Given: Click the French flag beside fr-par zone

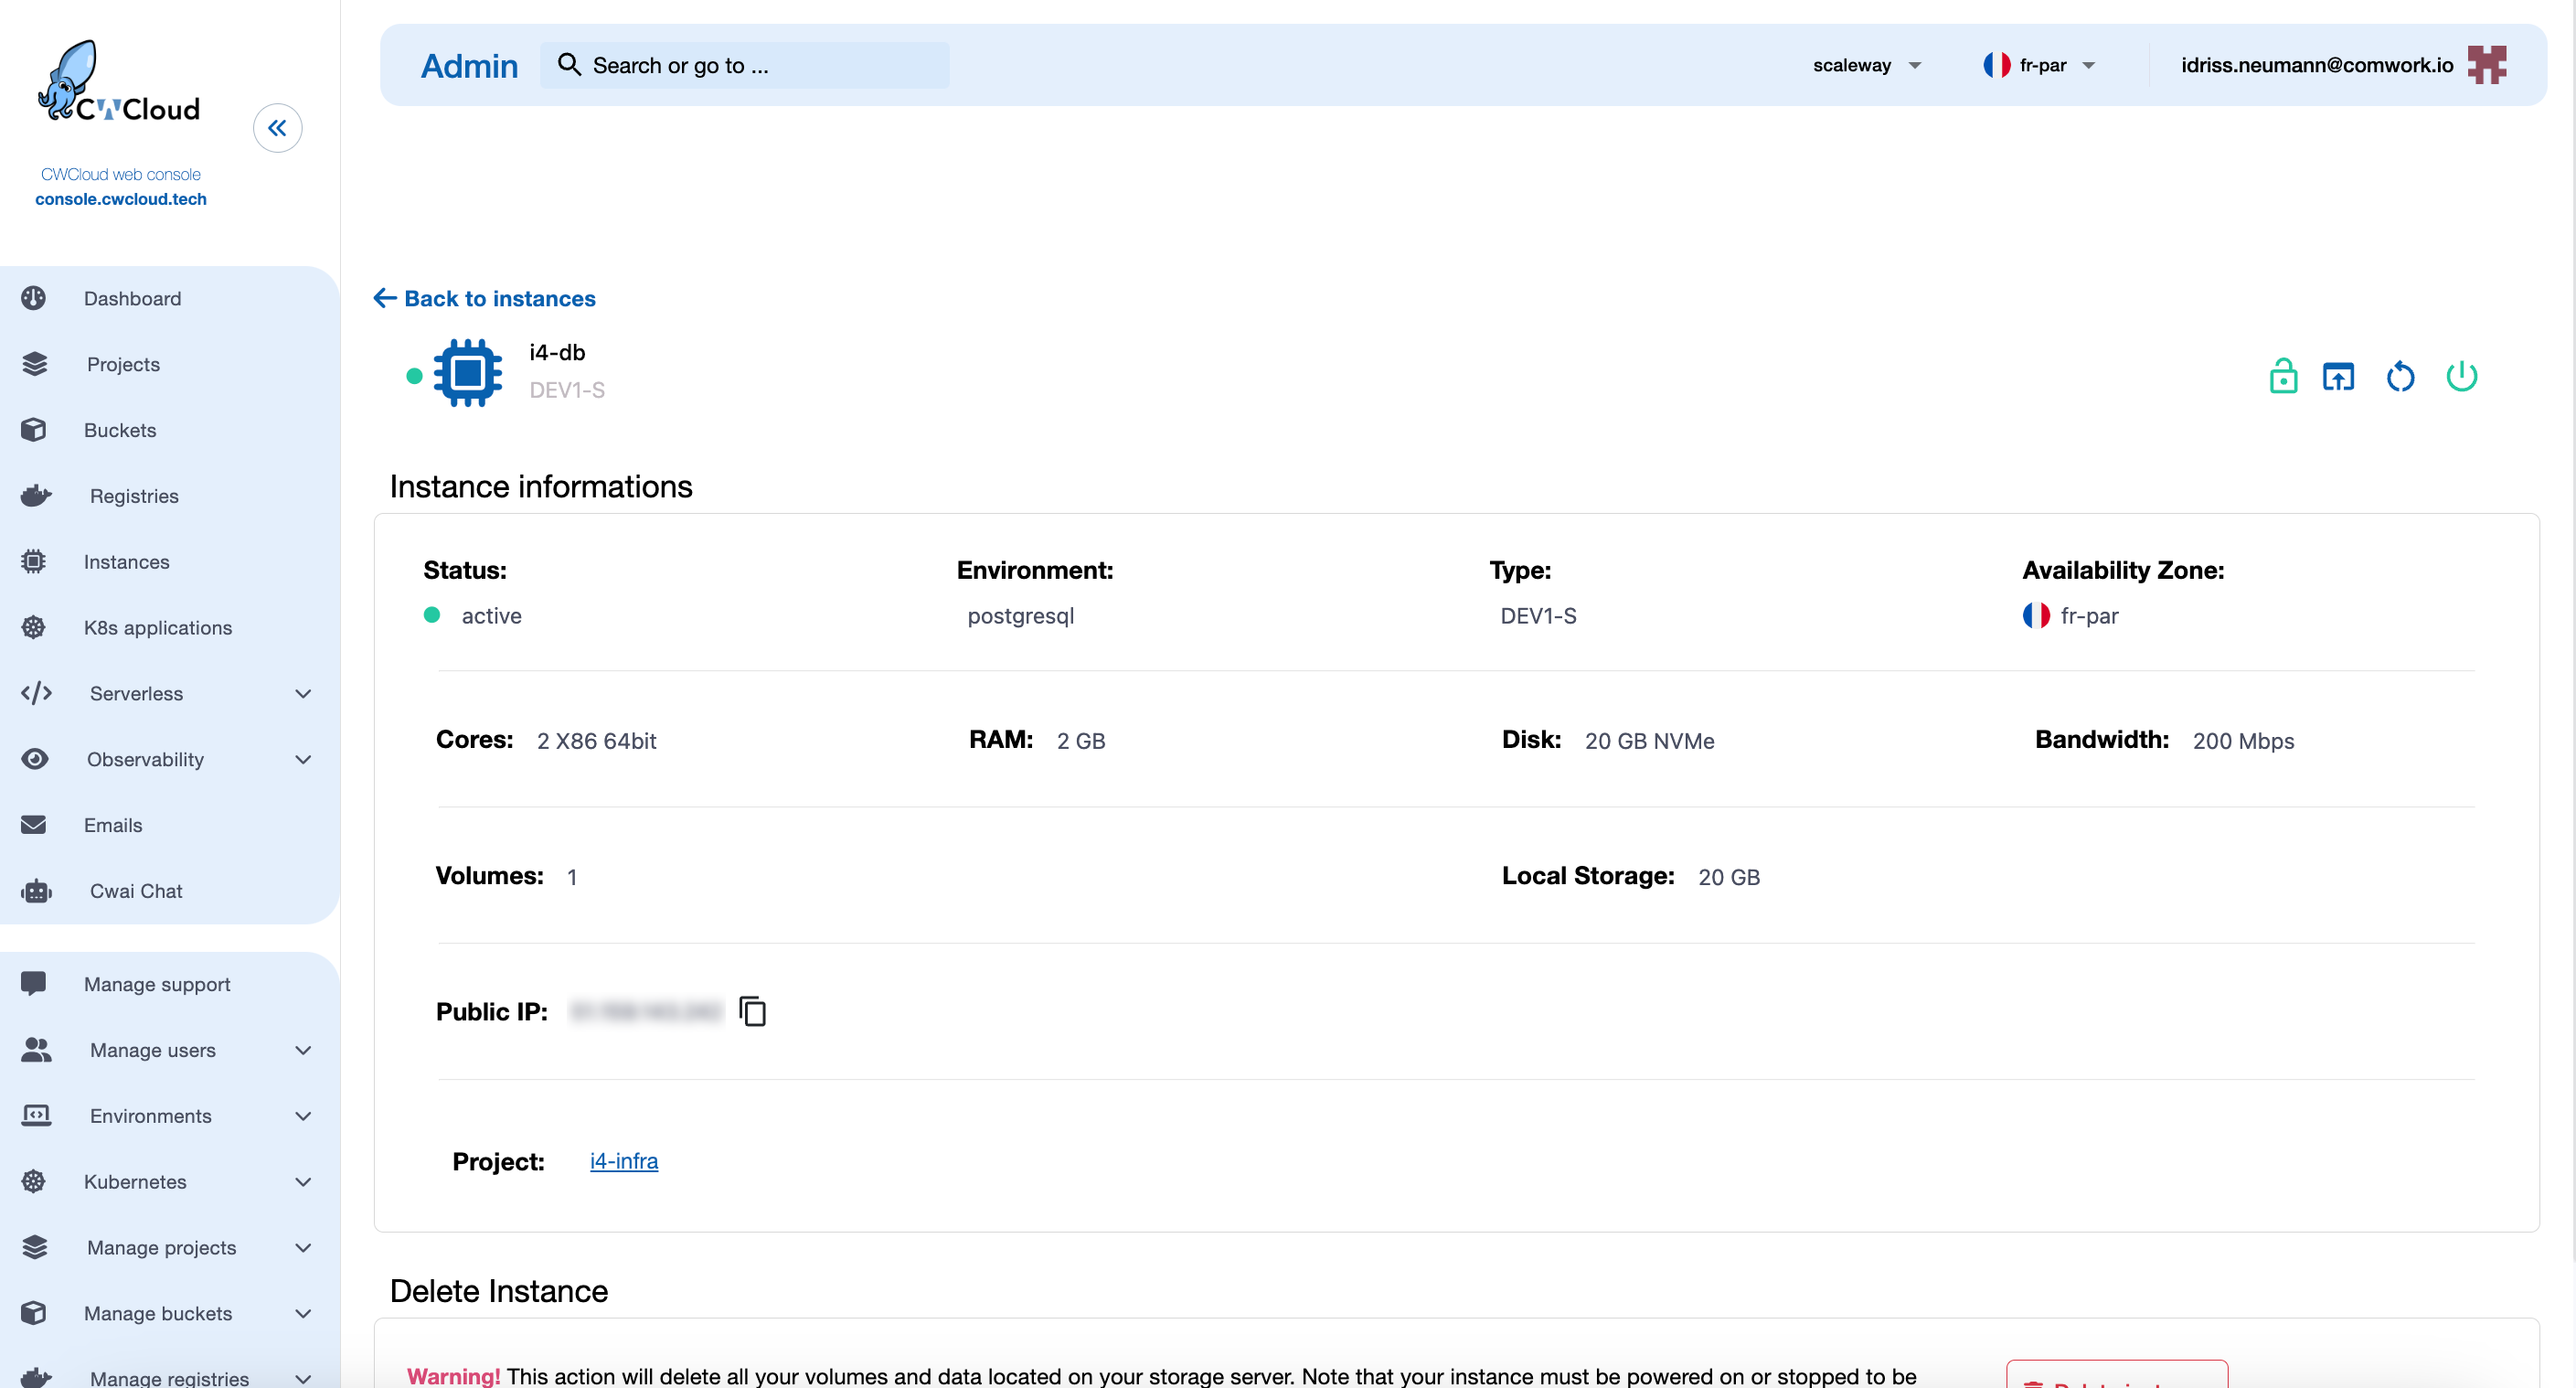Looking at the screenshot, I should point(2036,615).
